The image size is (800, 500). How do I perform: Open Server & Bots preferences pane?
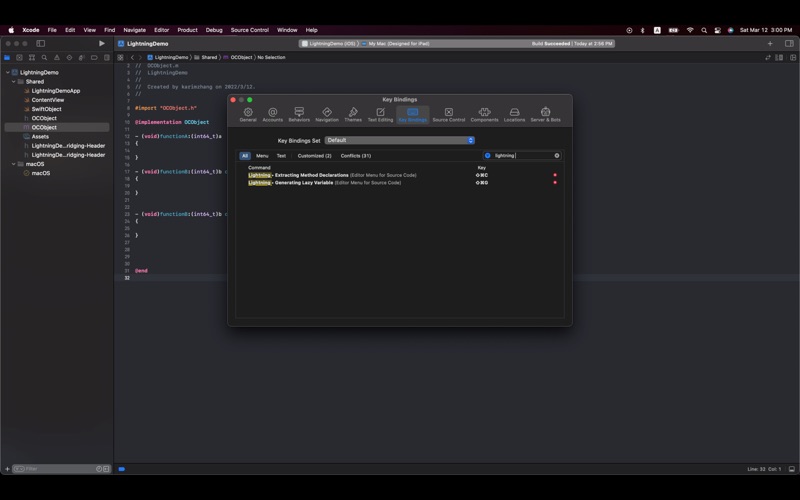(x=545, y=115)
